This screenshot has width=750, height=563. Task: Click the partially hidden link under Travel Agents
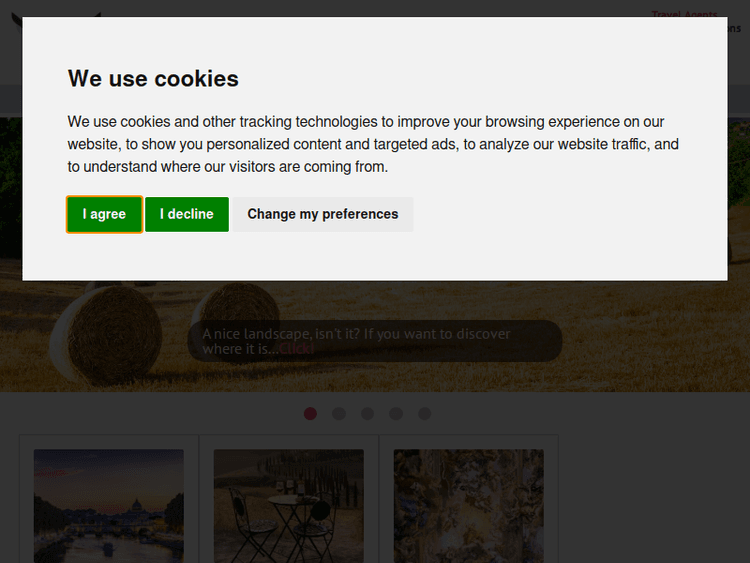(736, 28)
